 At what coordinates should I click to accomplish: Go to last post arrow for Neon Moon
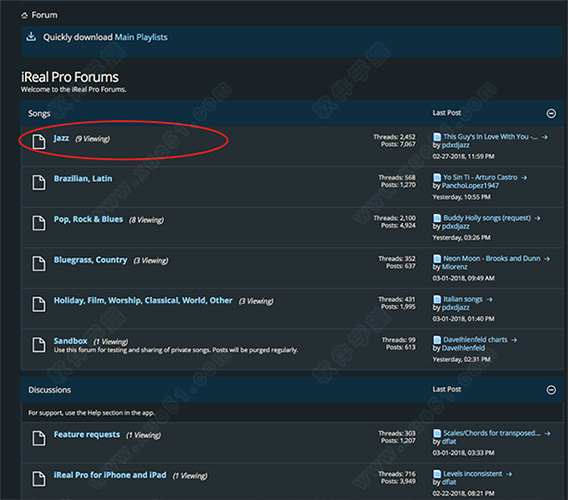coord(547,259)
